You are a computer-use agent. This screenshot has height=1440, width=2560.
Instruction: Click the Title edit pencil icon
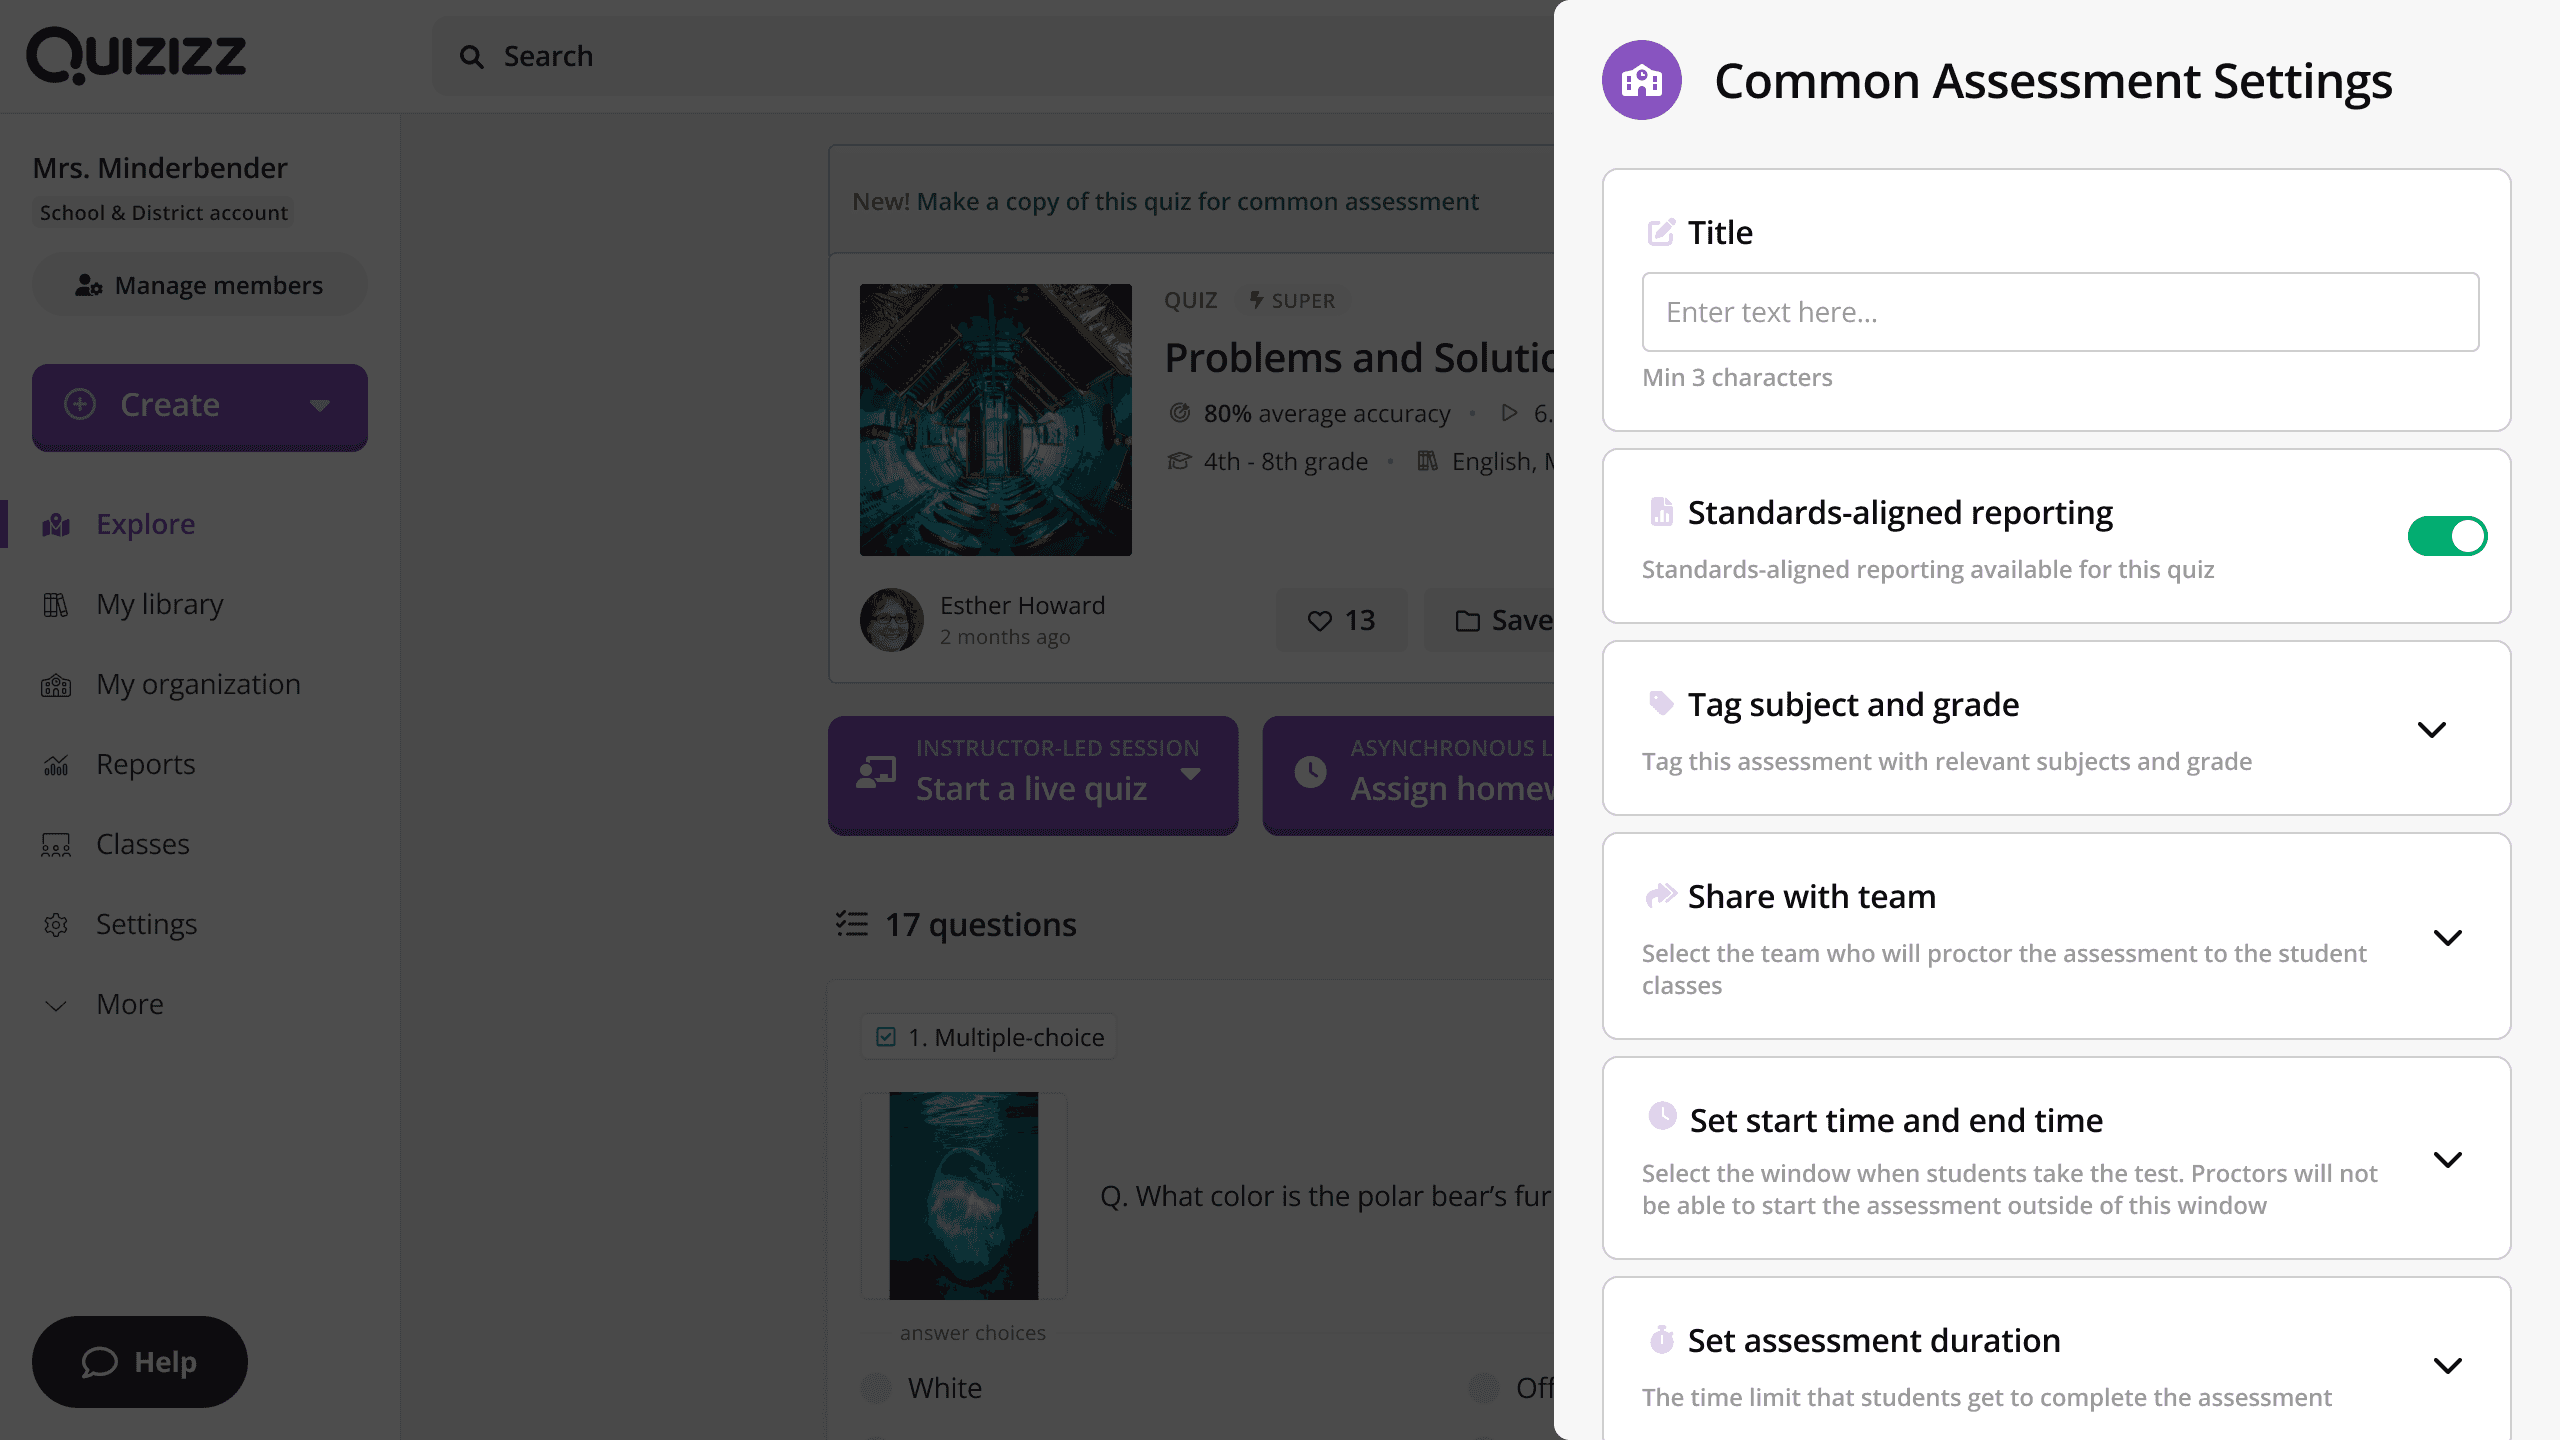click(1661, 232)
